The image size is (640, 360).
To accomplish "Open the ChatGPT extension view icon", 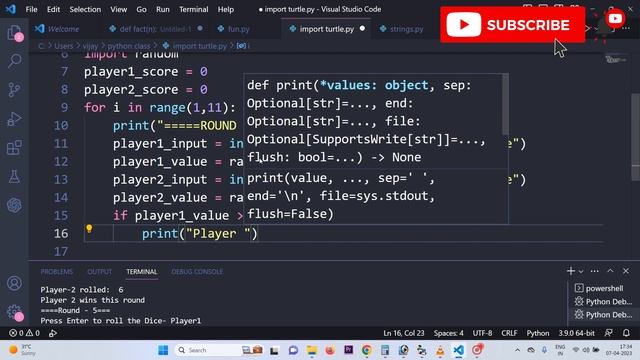I will (14, 205).
